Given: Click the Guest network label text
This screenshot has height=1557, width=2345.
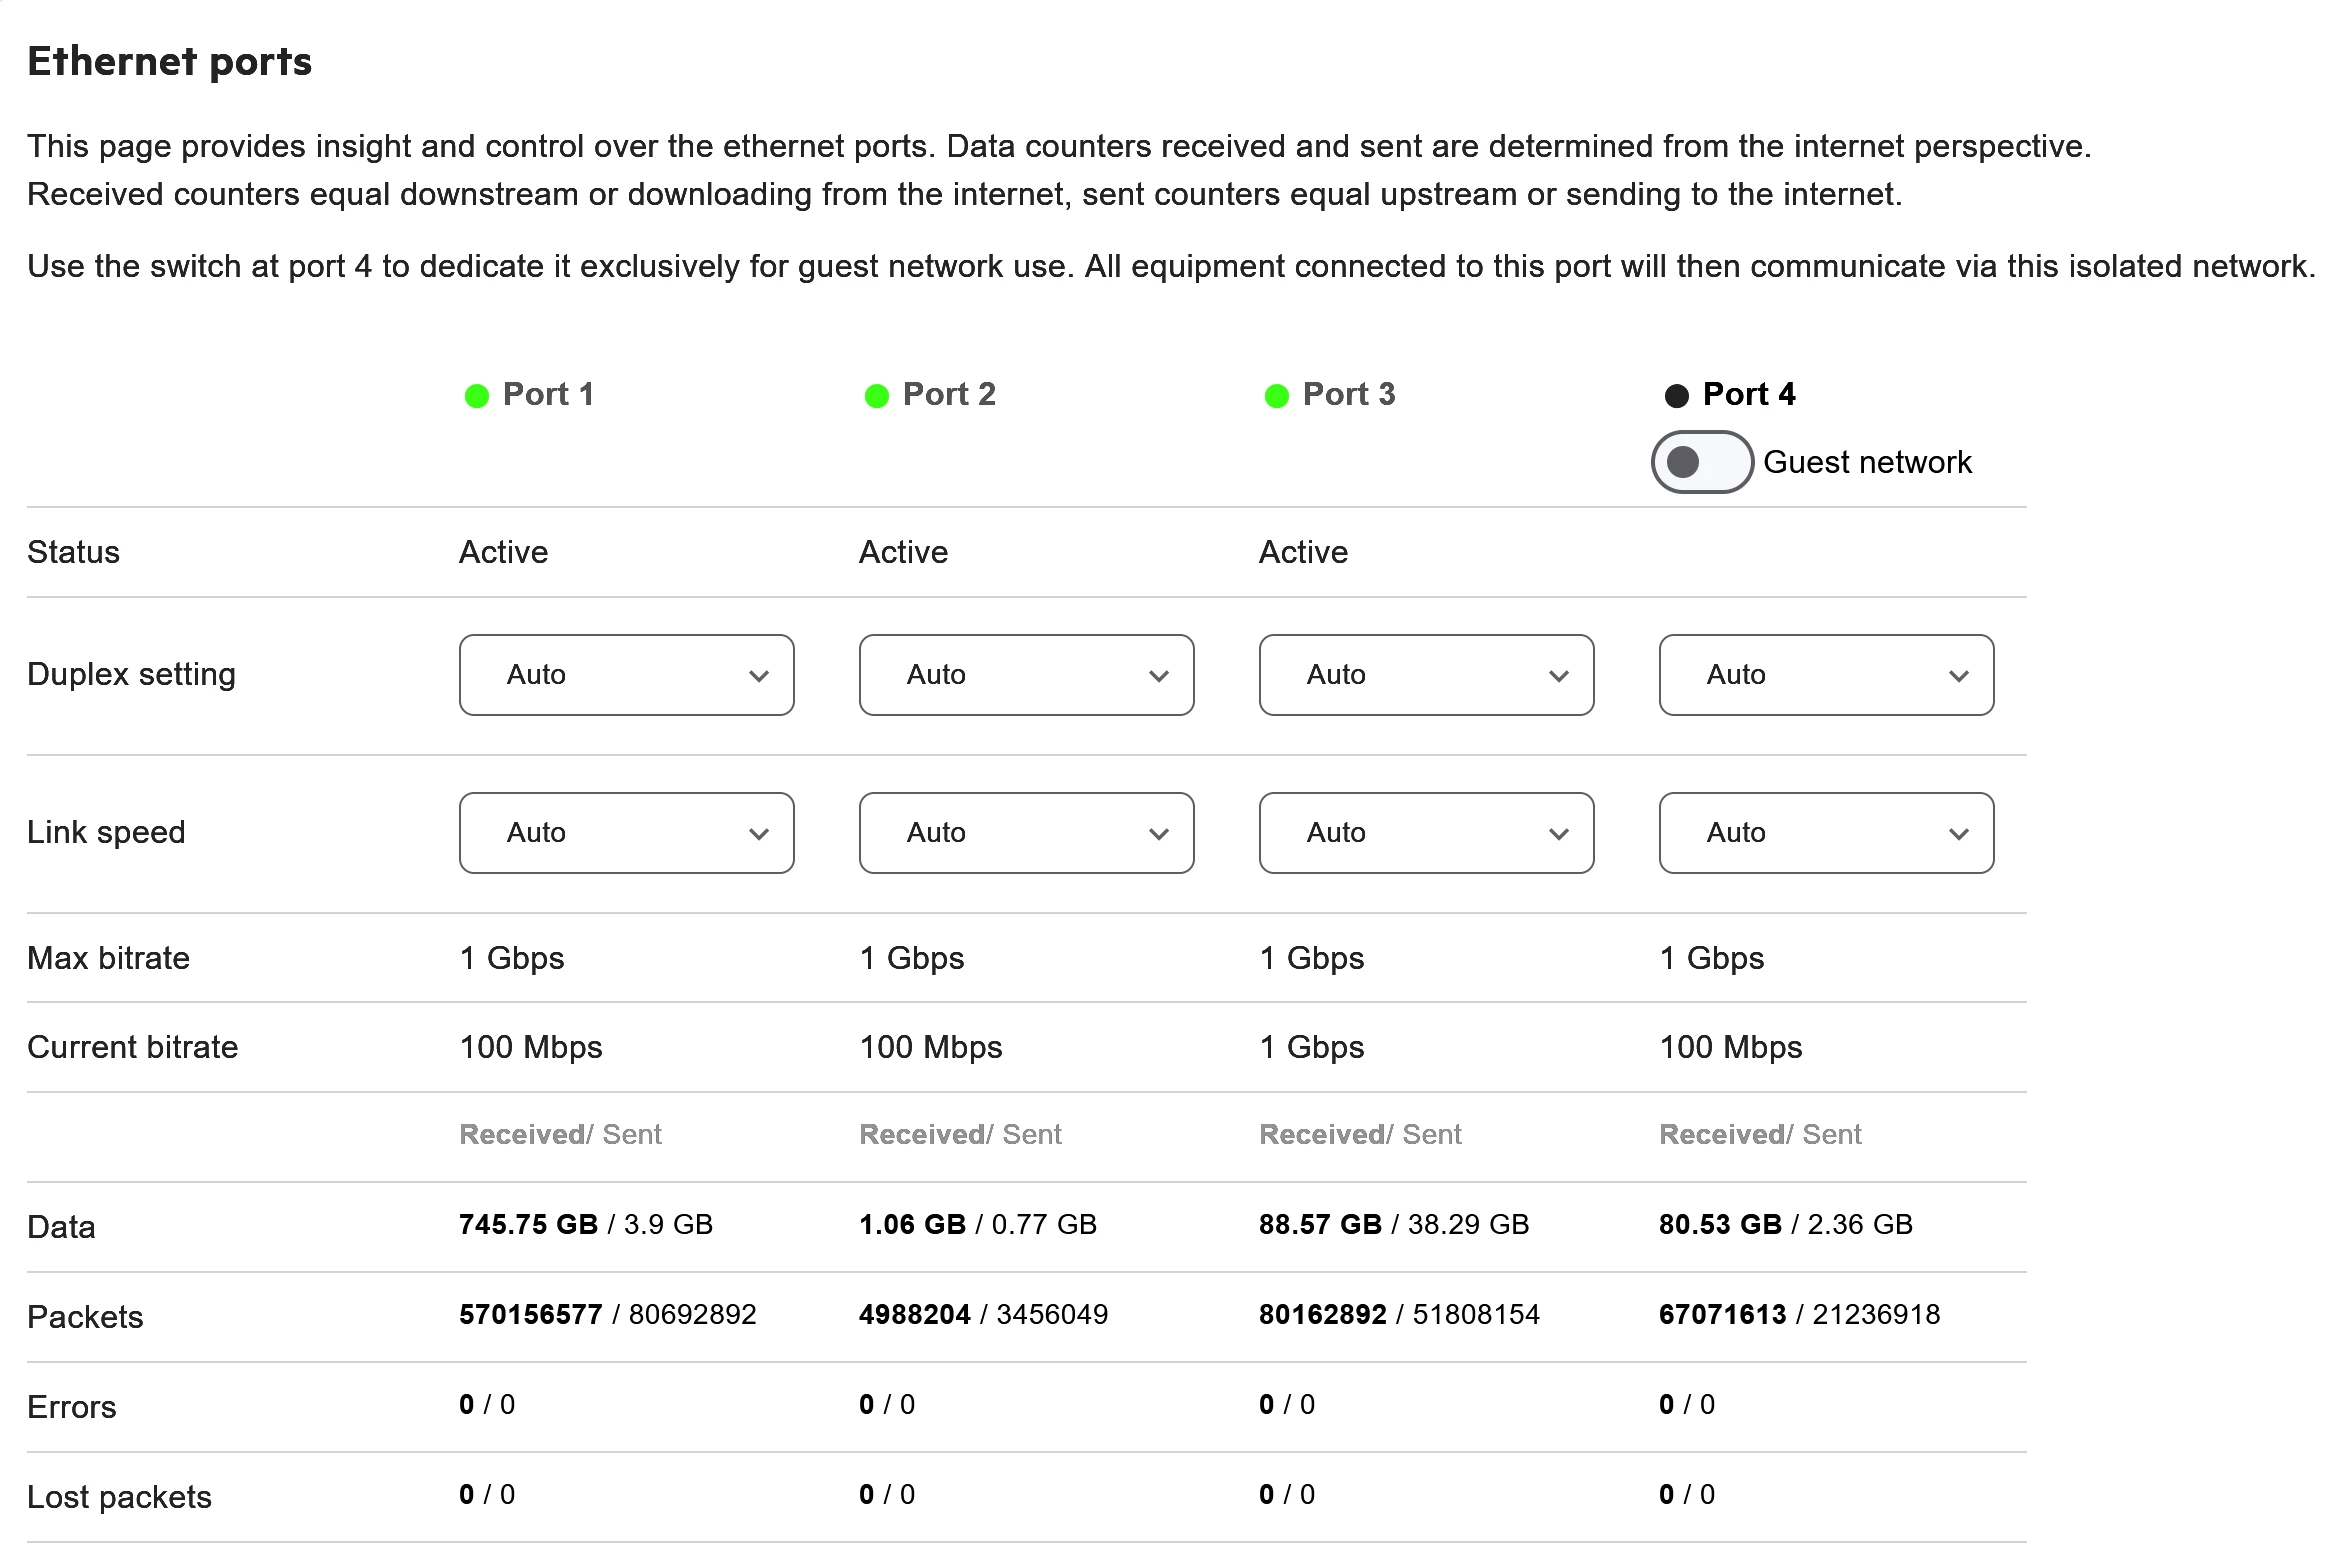Looking at the screenshot, I should 1867,462.
